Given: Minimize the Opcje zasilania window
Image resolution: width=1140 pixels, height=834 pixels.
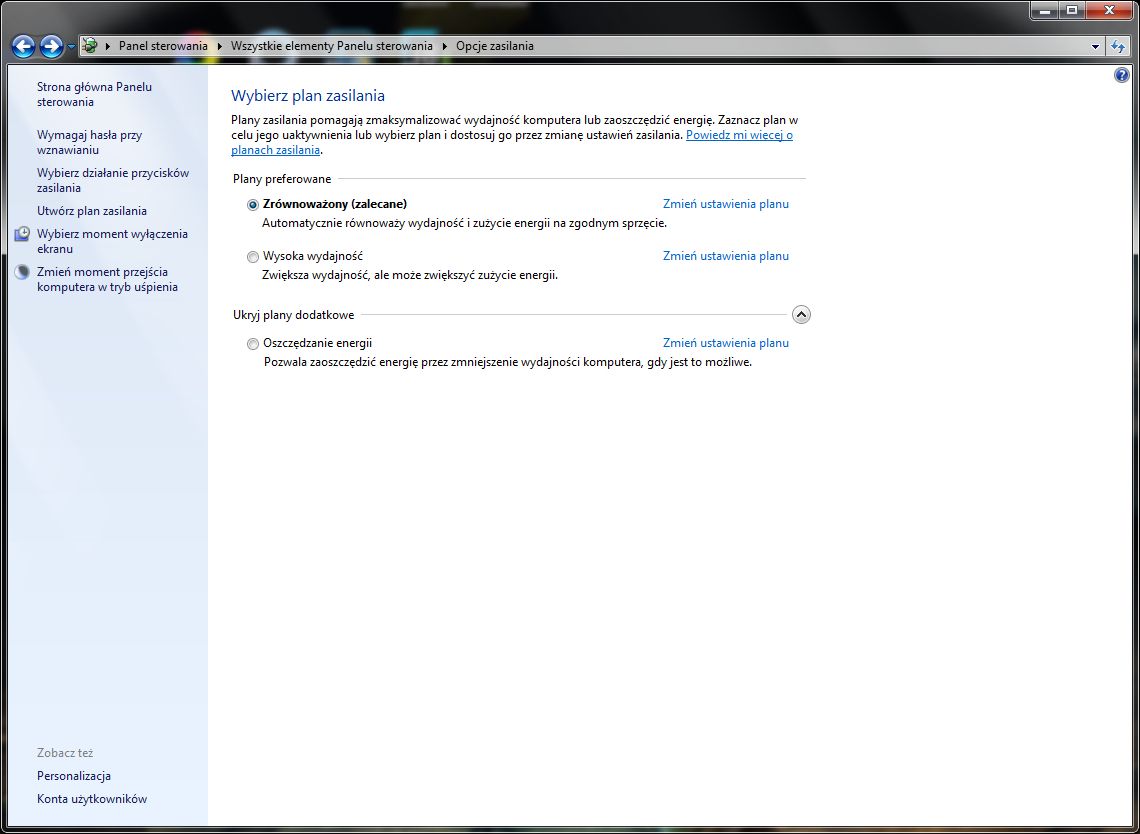Looking at the screenshot, I should (x=1045, y=10).
